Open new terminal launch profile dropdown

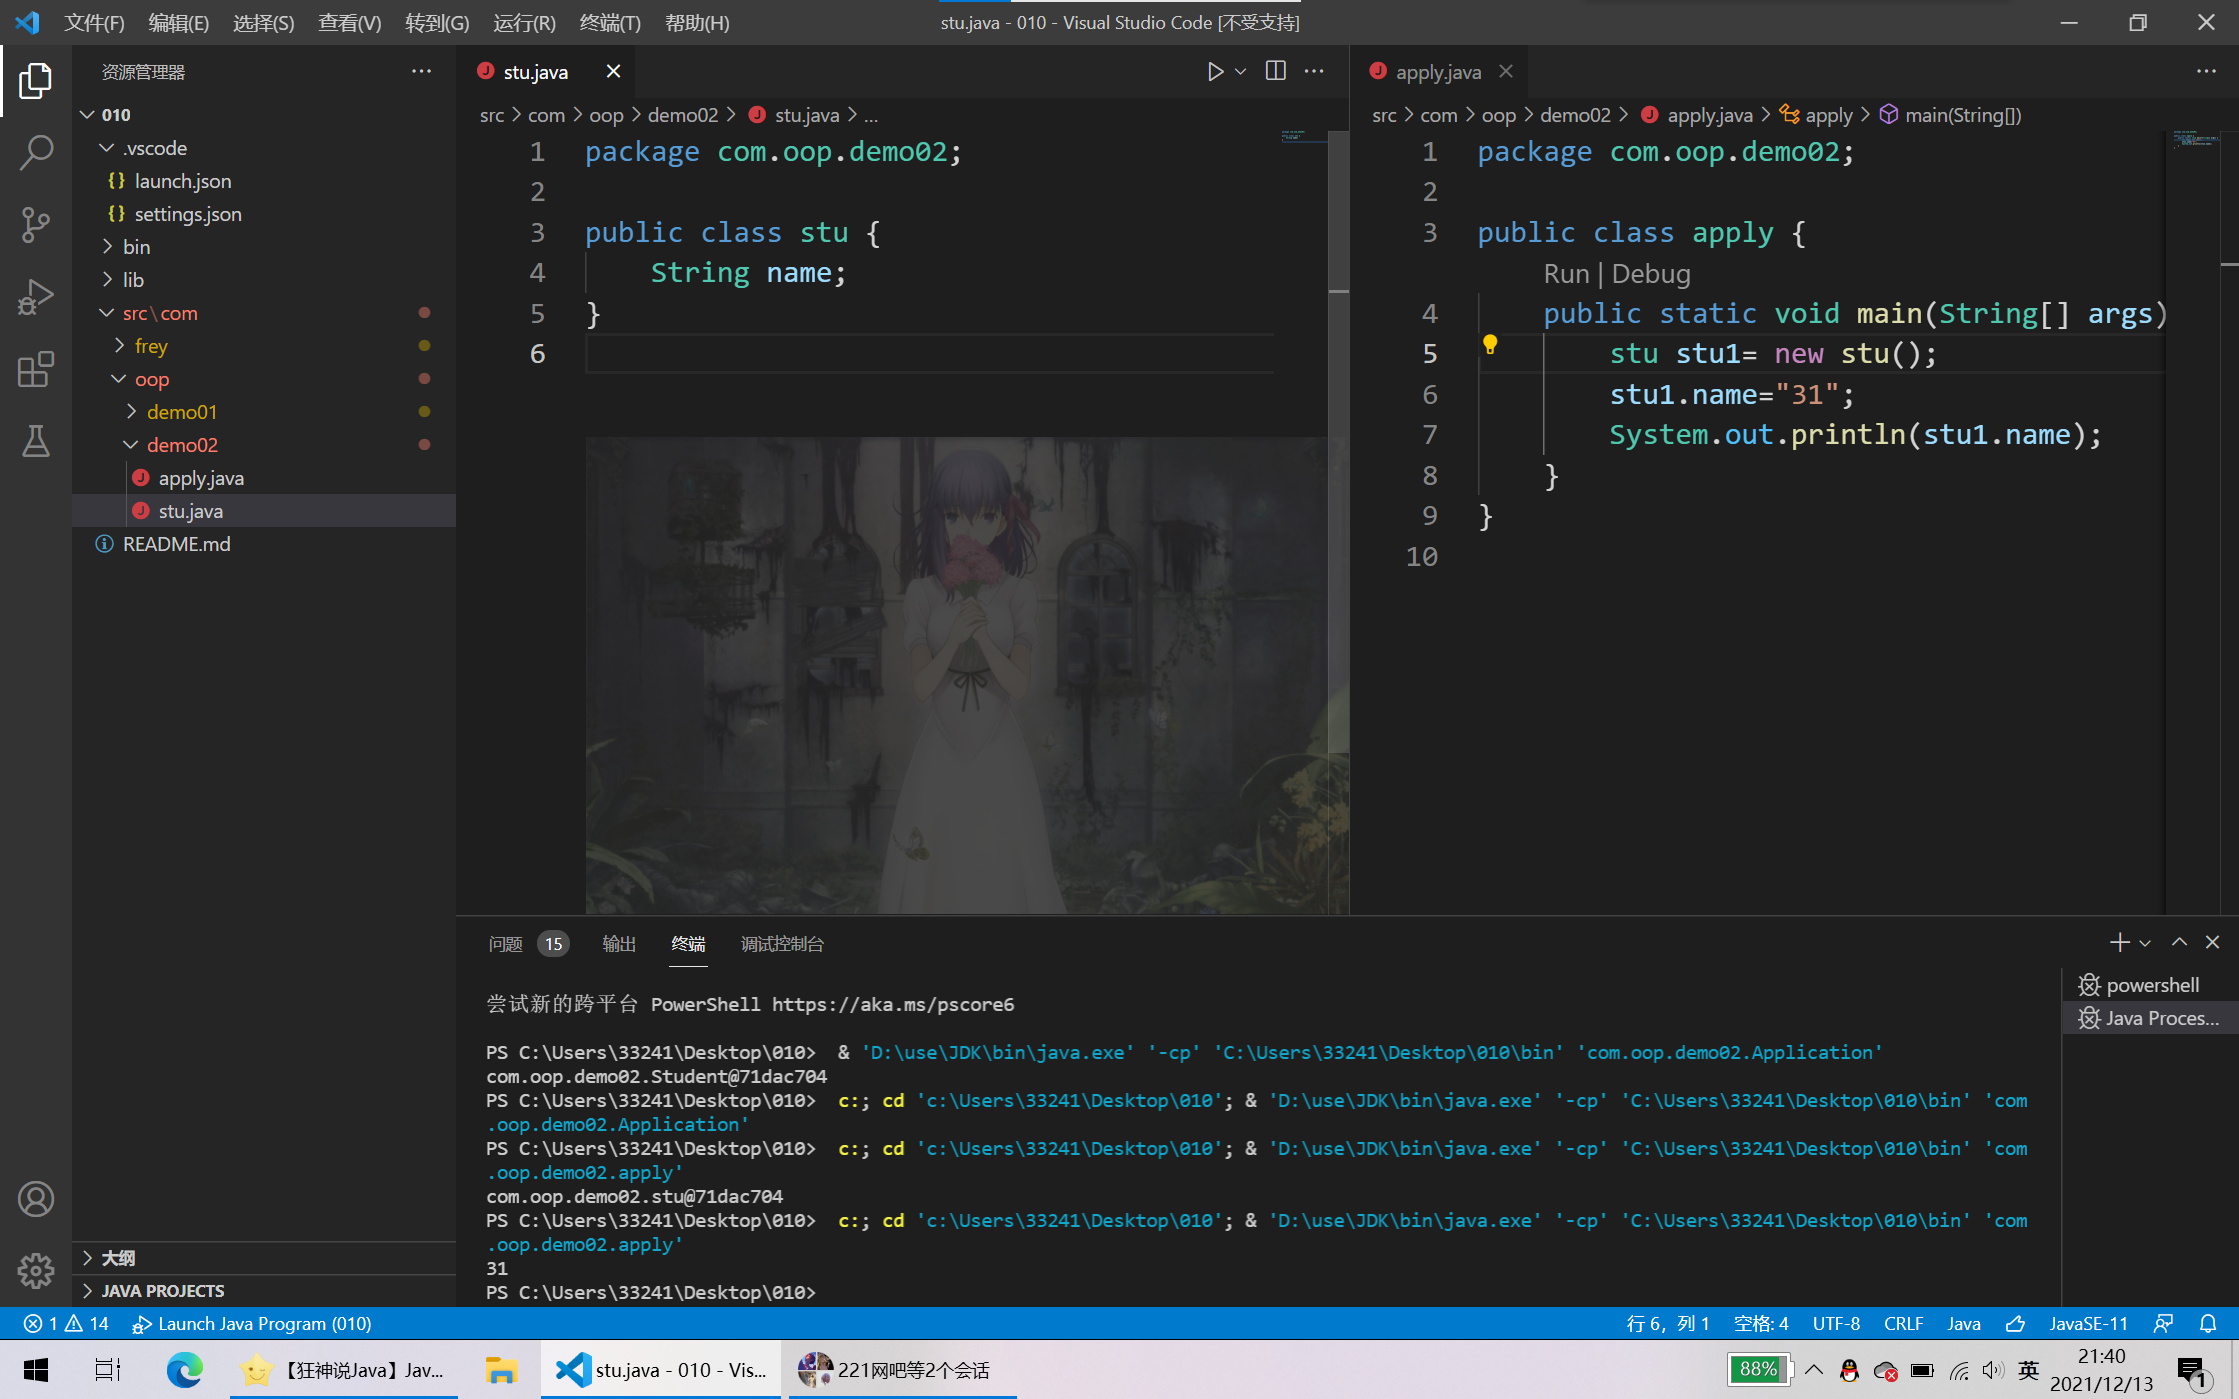tap(2145, 943)
